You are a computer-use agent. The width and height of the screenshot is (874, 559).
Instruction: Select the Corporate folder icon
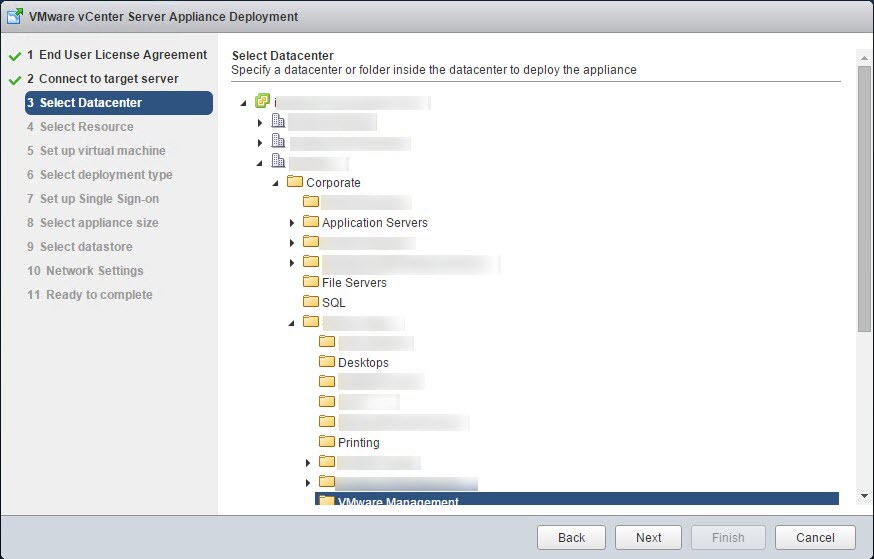(294, 181)
